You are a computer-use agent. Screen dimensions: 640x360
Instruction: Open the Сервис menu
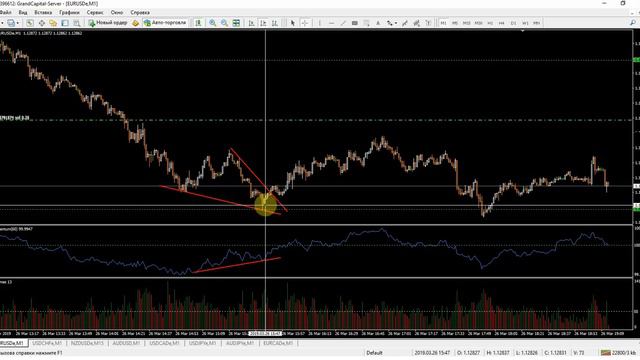[95, 12]
